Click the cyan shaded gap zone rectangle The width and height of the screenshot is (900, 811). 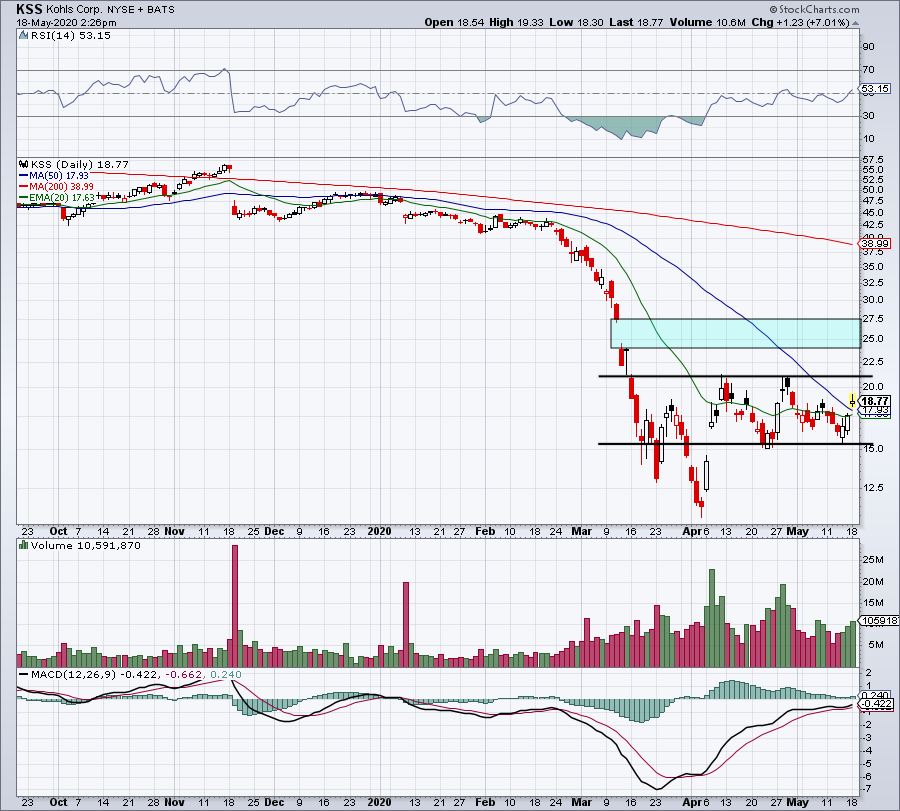pos(735,333)
